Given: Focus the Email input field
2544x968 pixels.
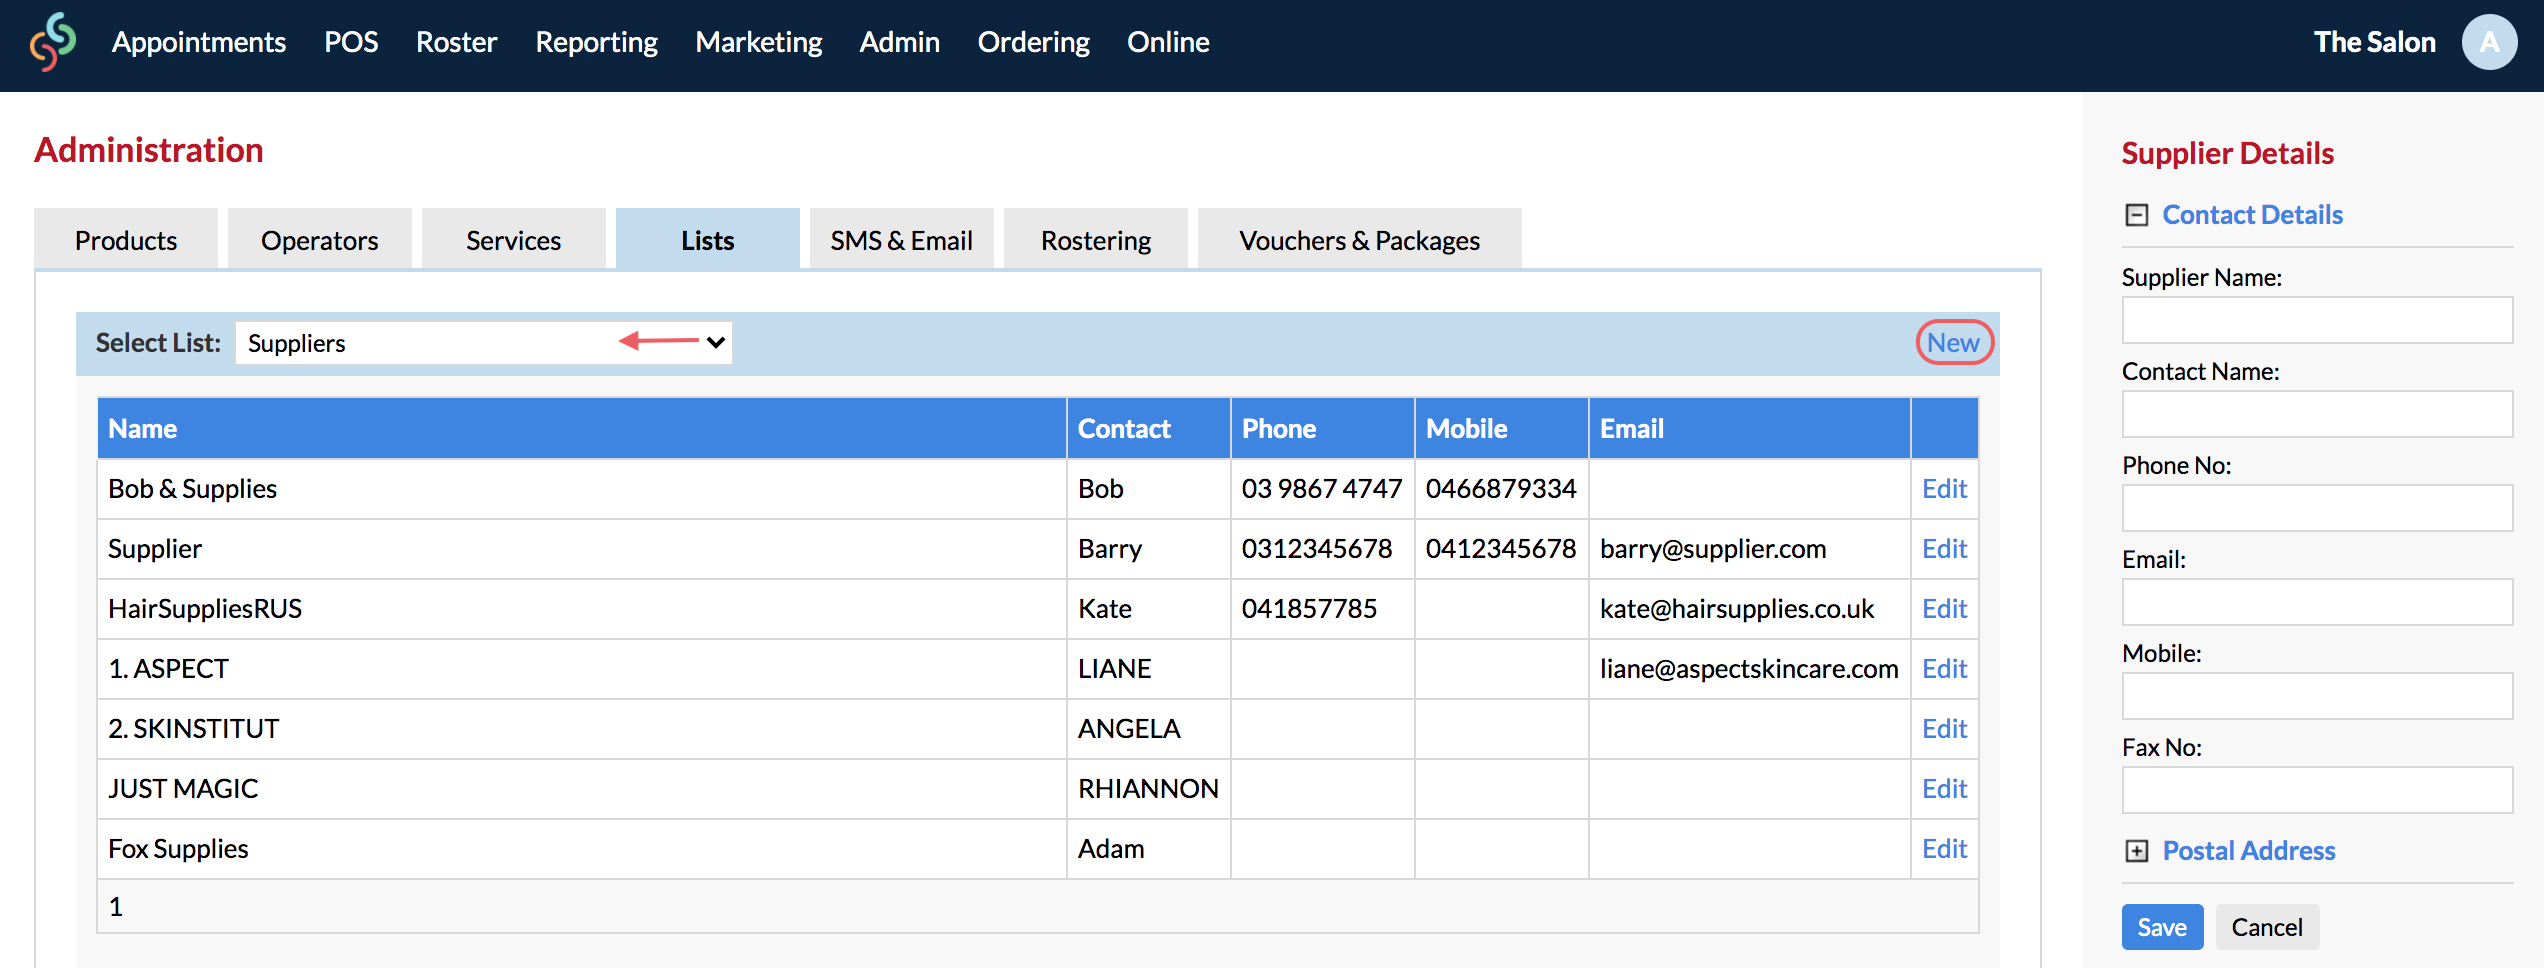Looking at the screenshot, I should 2317,602.
